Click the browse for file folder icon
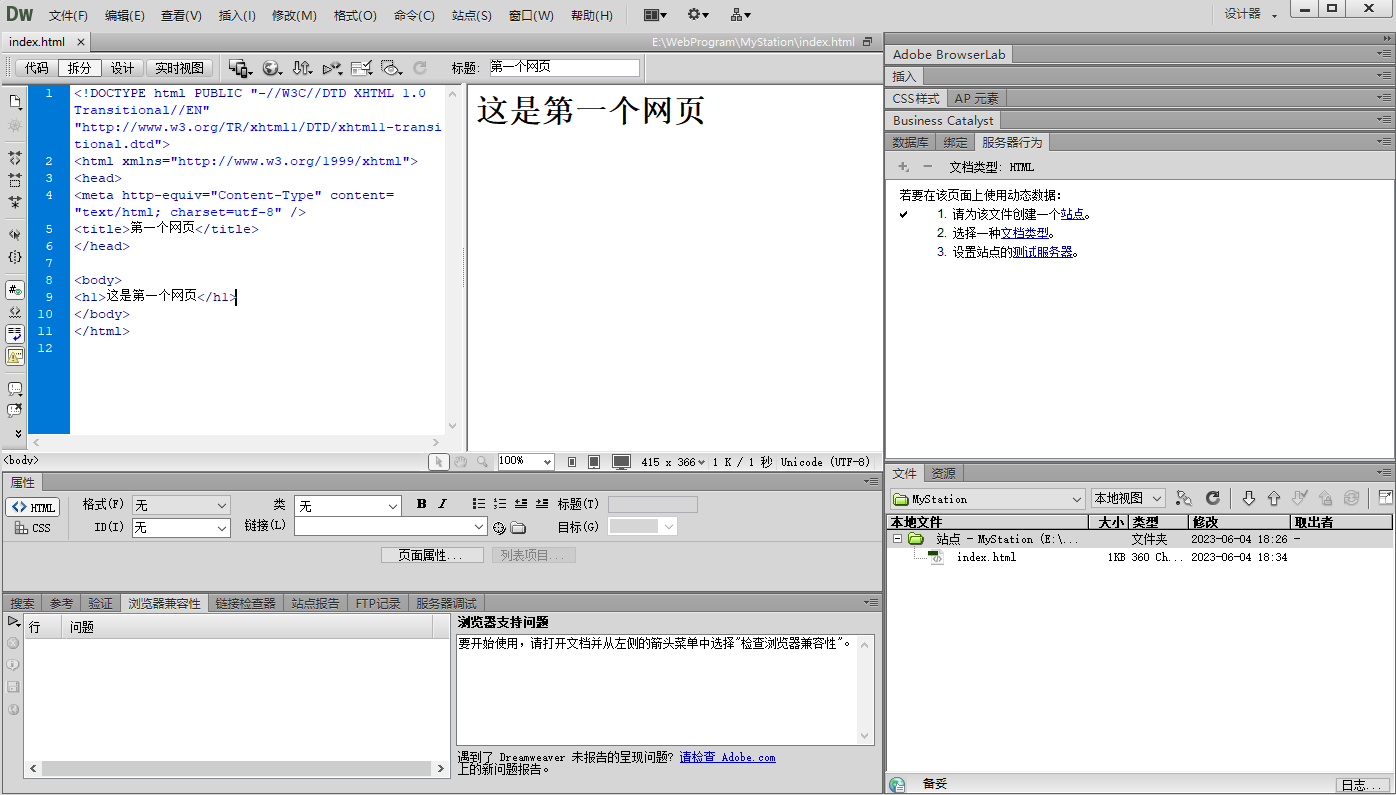The image size is (1396, 795). [518, 528]
